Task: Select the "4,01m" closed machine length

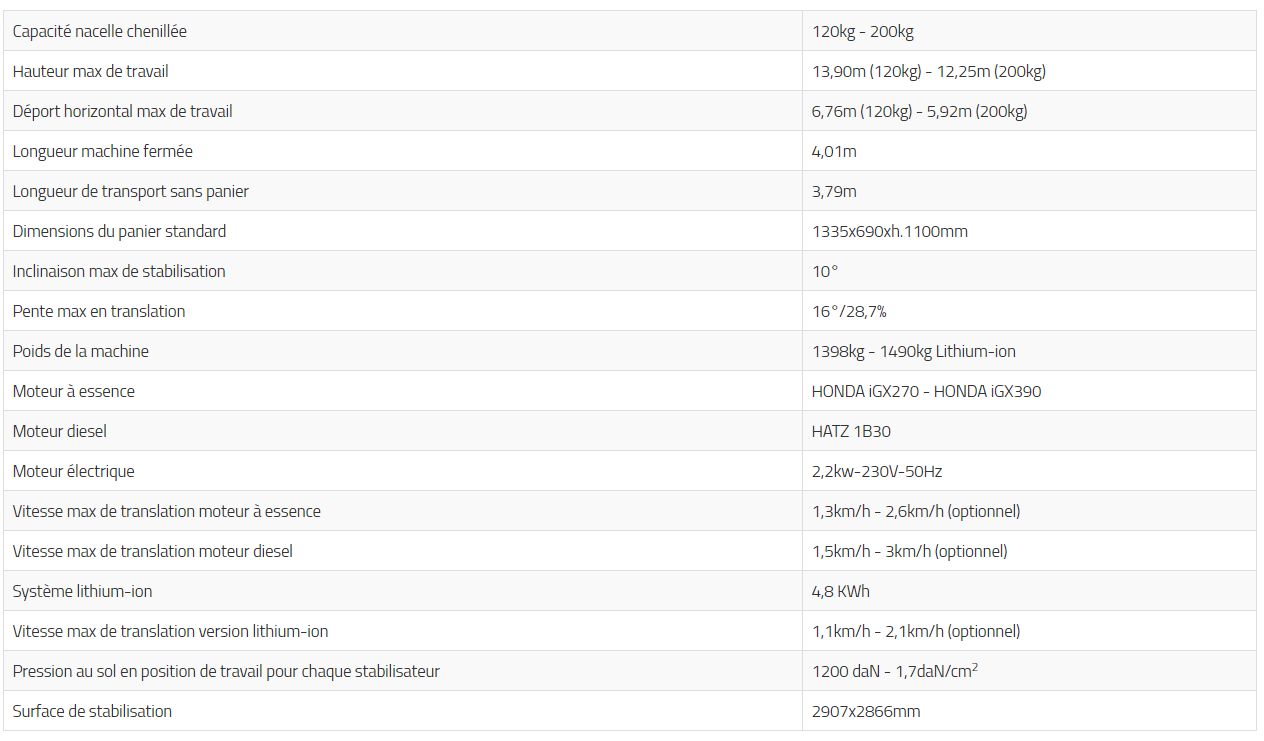Action: pyautogui.click(x=834, y=151)
